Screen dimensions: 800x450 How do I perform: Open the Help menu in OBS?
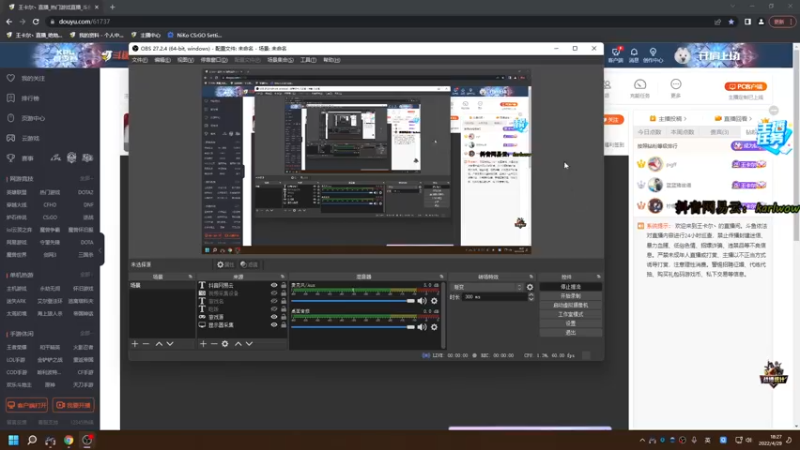tap(332, 60)
